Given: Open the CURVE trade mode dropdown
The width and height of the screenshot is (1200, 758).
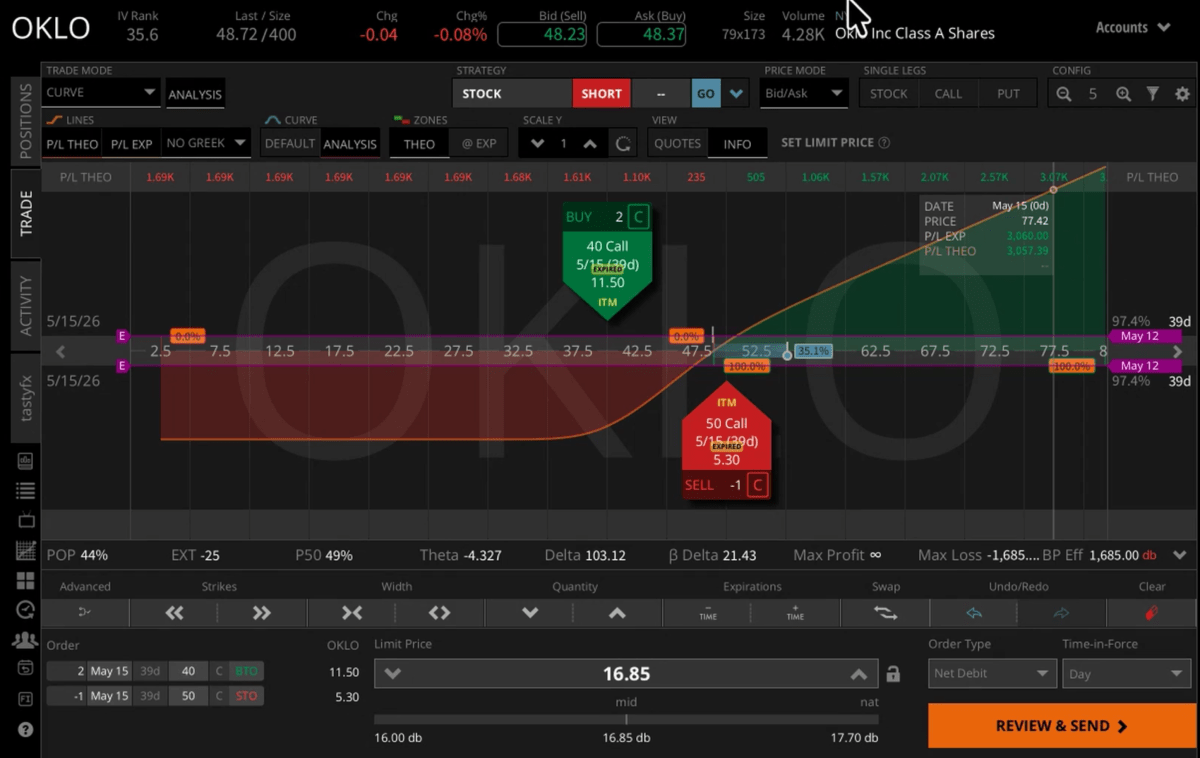Looking at the screenshot, I should pos(100,92).
